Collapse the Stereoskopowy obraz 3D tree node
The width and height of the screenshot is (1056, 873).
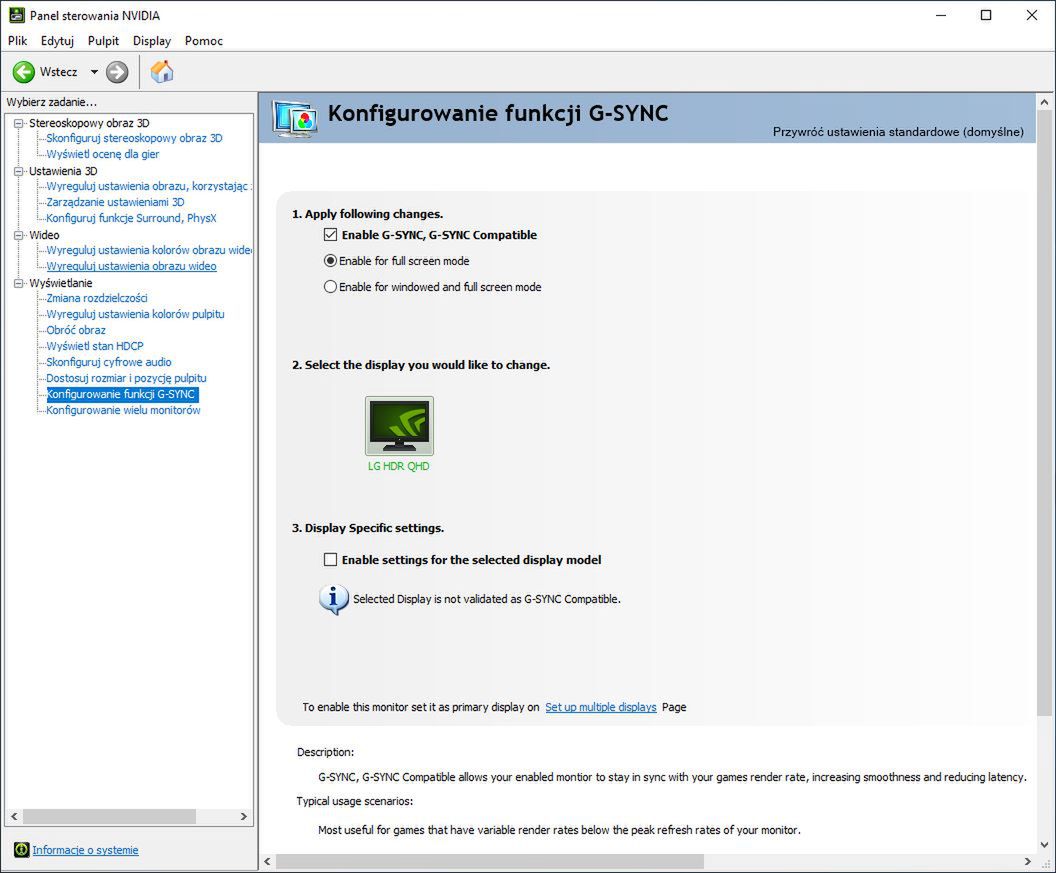(x=19, y=123)
